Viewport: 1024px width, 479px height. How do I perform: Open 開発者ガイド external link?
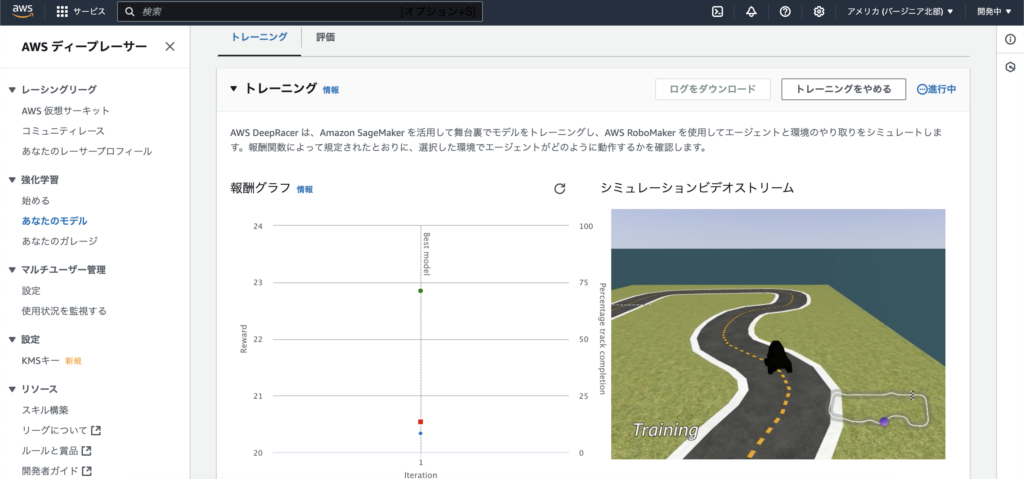pyautogui.click(x=56, y=471)
